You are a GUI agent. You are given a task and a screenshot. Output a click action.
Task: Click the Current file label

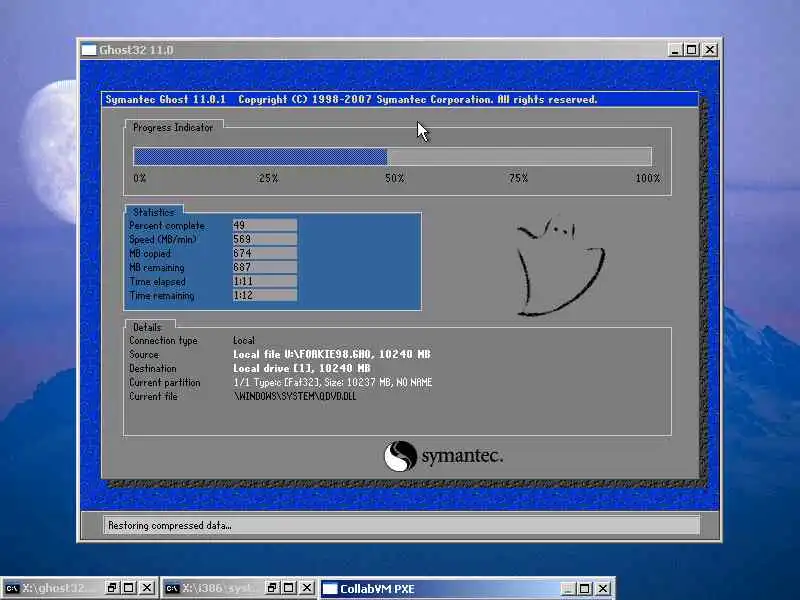click(153, 396)
